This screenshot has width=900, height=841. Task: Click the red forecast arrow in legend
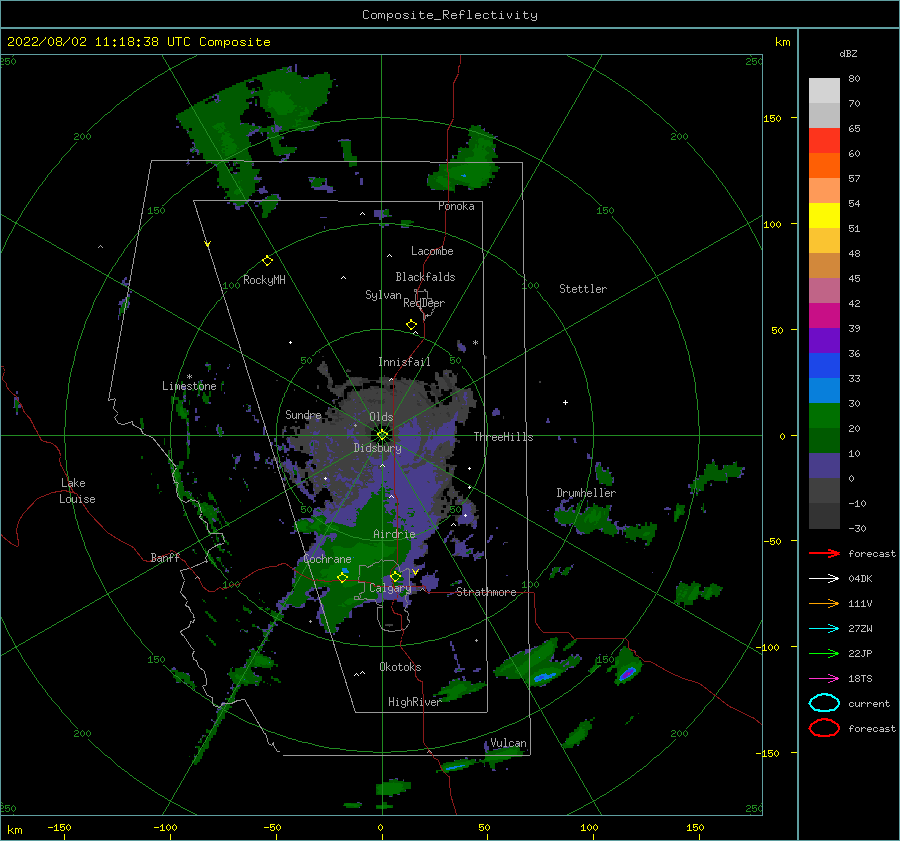tap(824, 553)
